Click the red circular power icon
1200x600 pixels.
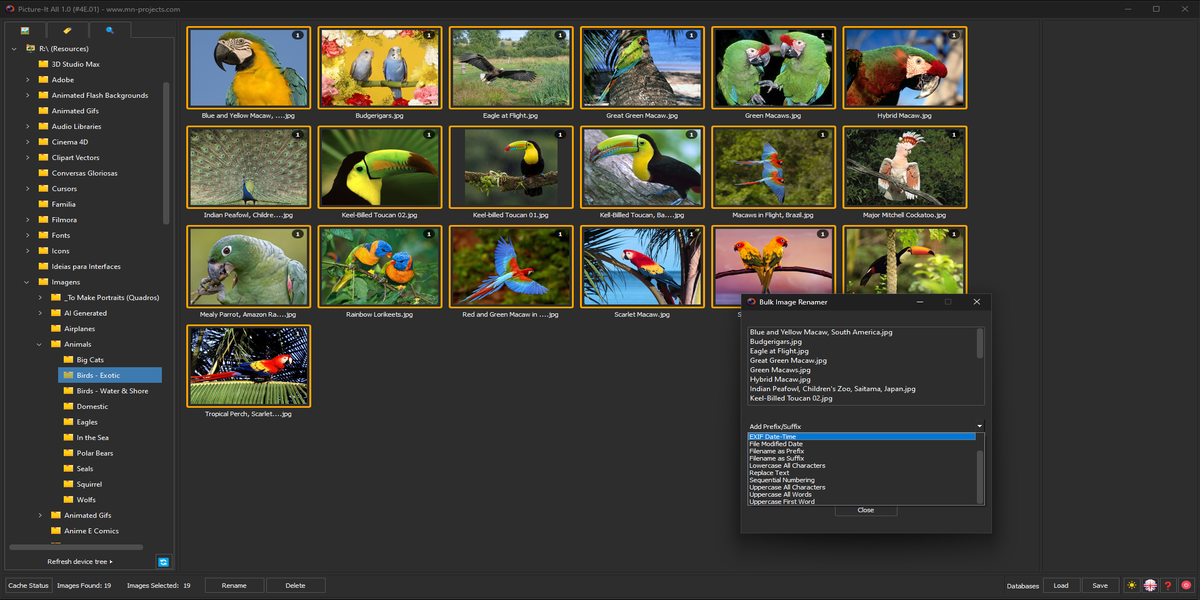coord(1185,585)
